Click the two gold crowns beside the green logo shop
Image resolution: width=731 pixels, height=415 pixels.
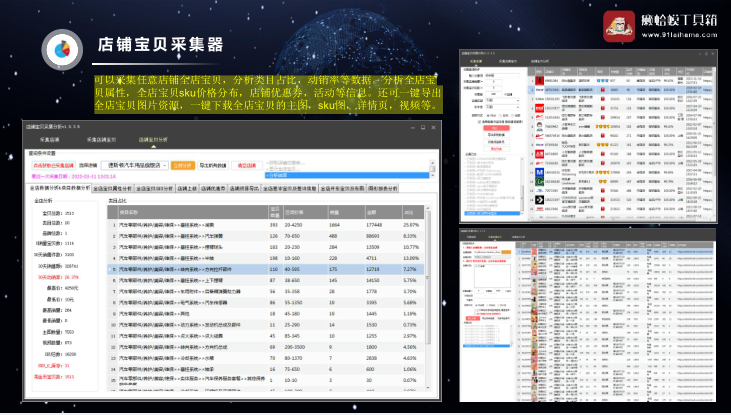tap(602, 182)
